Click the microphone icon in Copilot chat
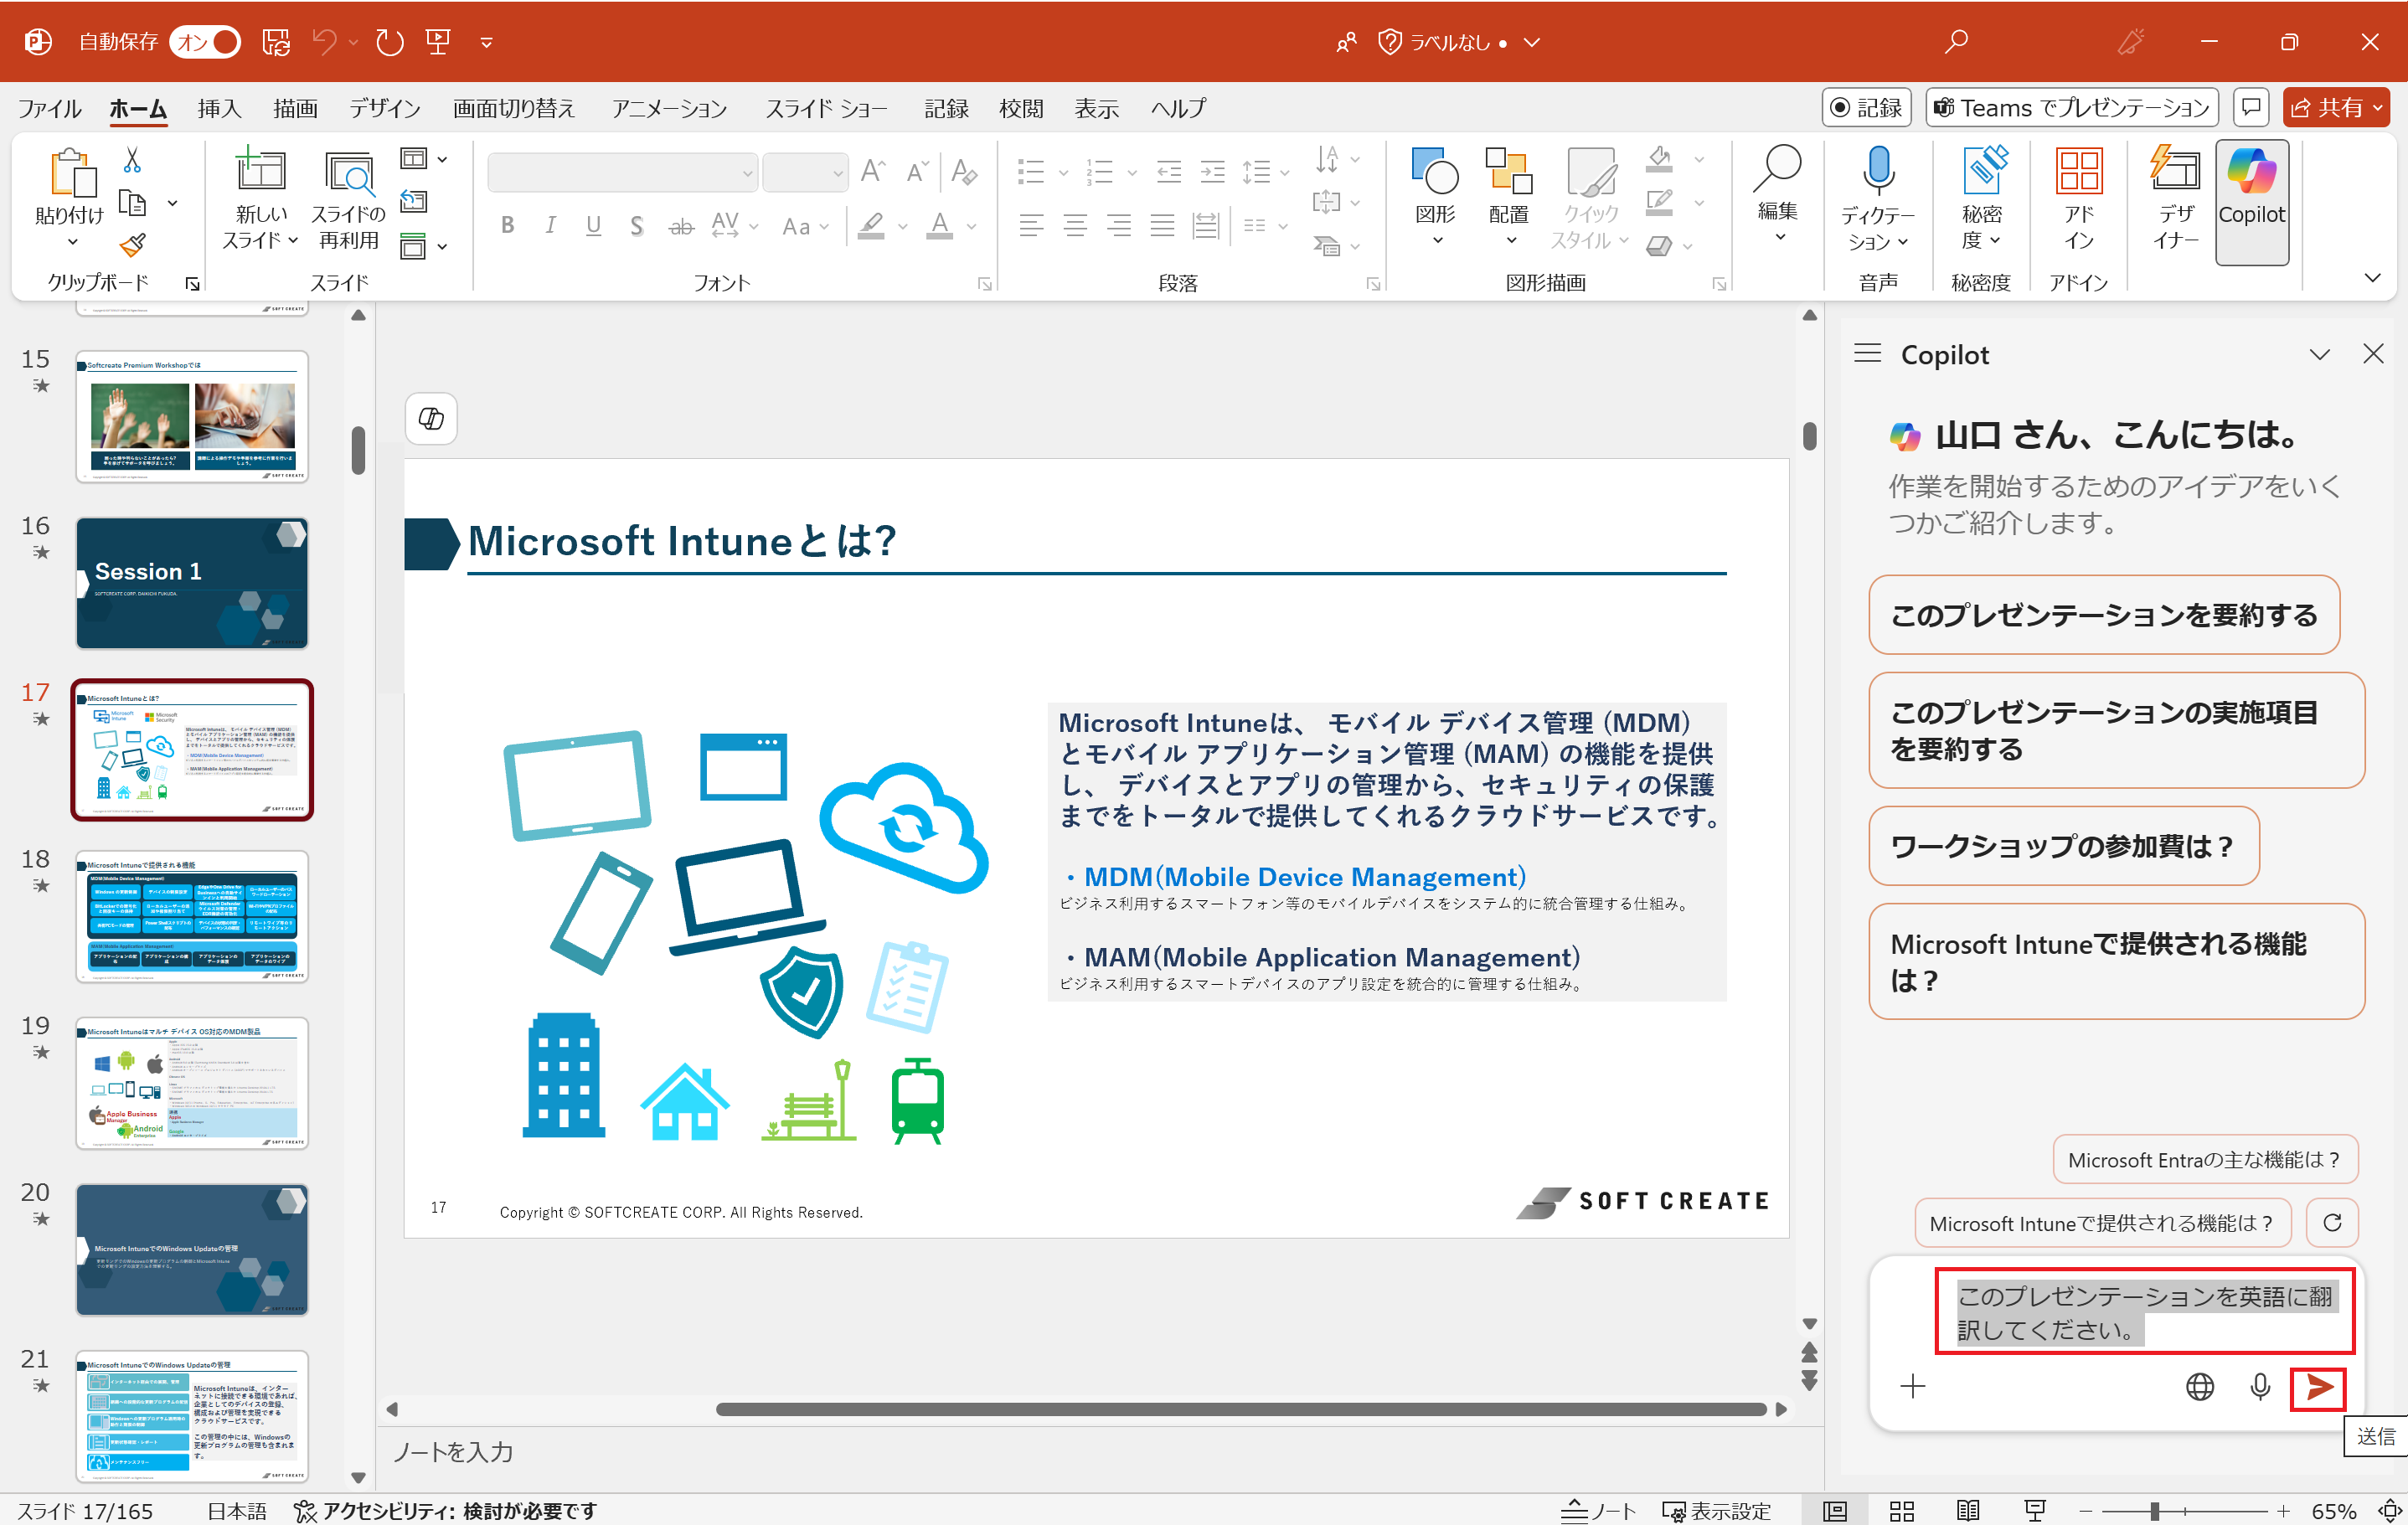The height and width of the screenshot is (1525, 2408). (2258, 1386)
